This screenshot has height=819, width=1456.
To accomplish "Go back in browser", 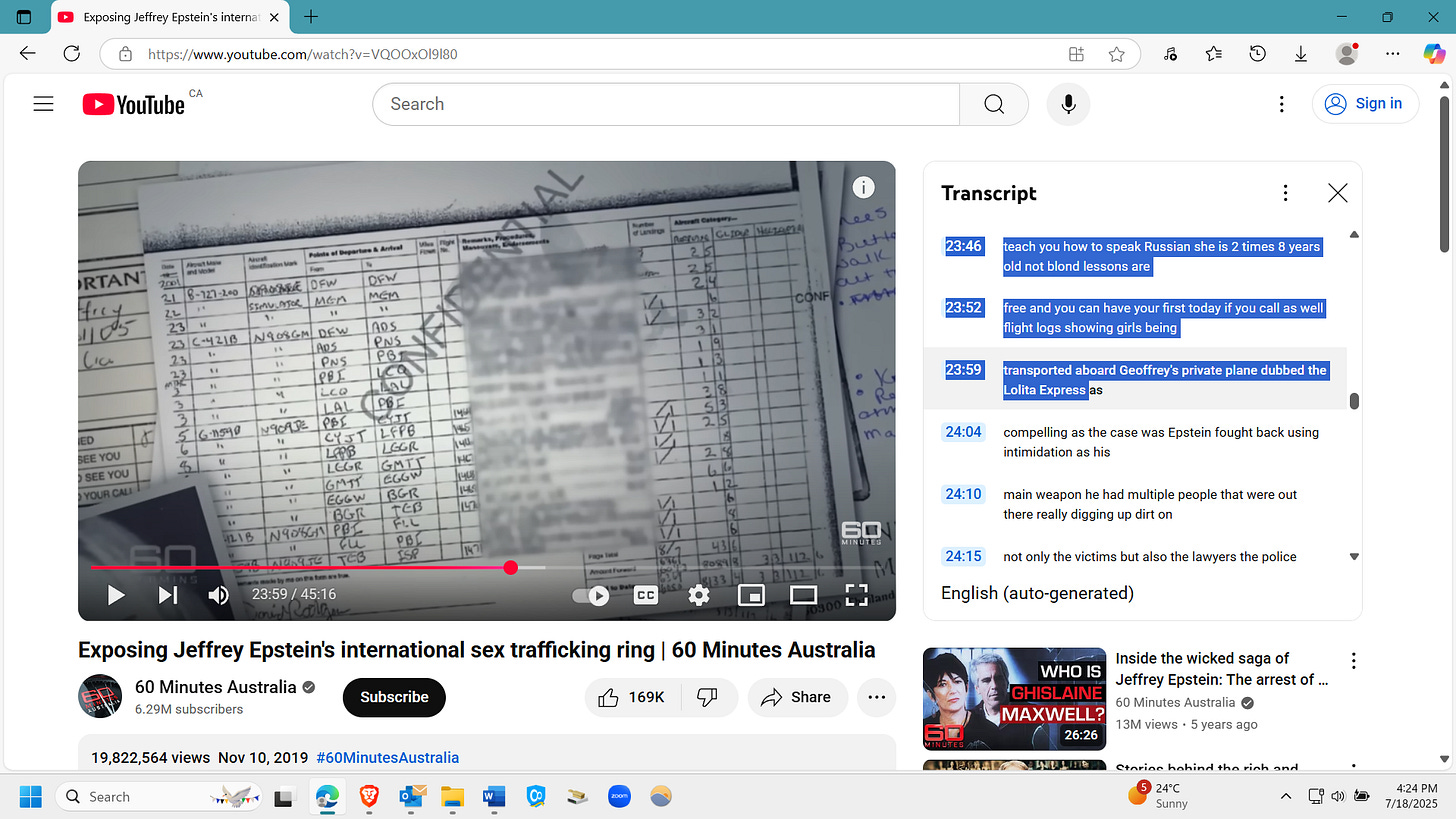I will [27, 54].
